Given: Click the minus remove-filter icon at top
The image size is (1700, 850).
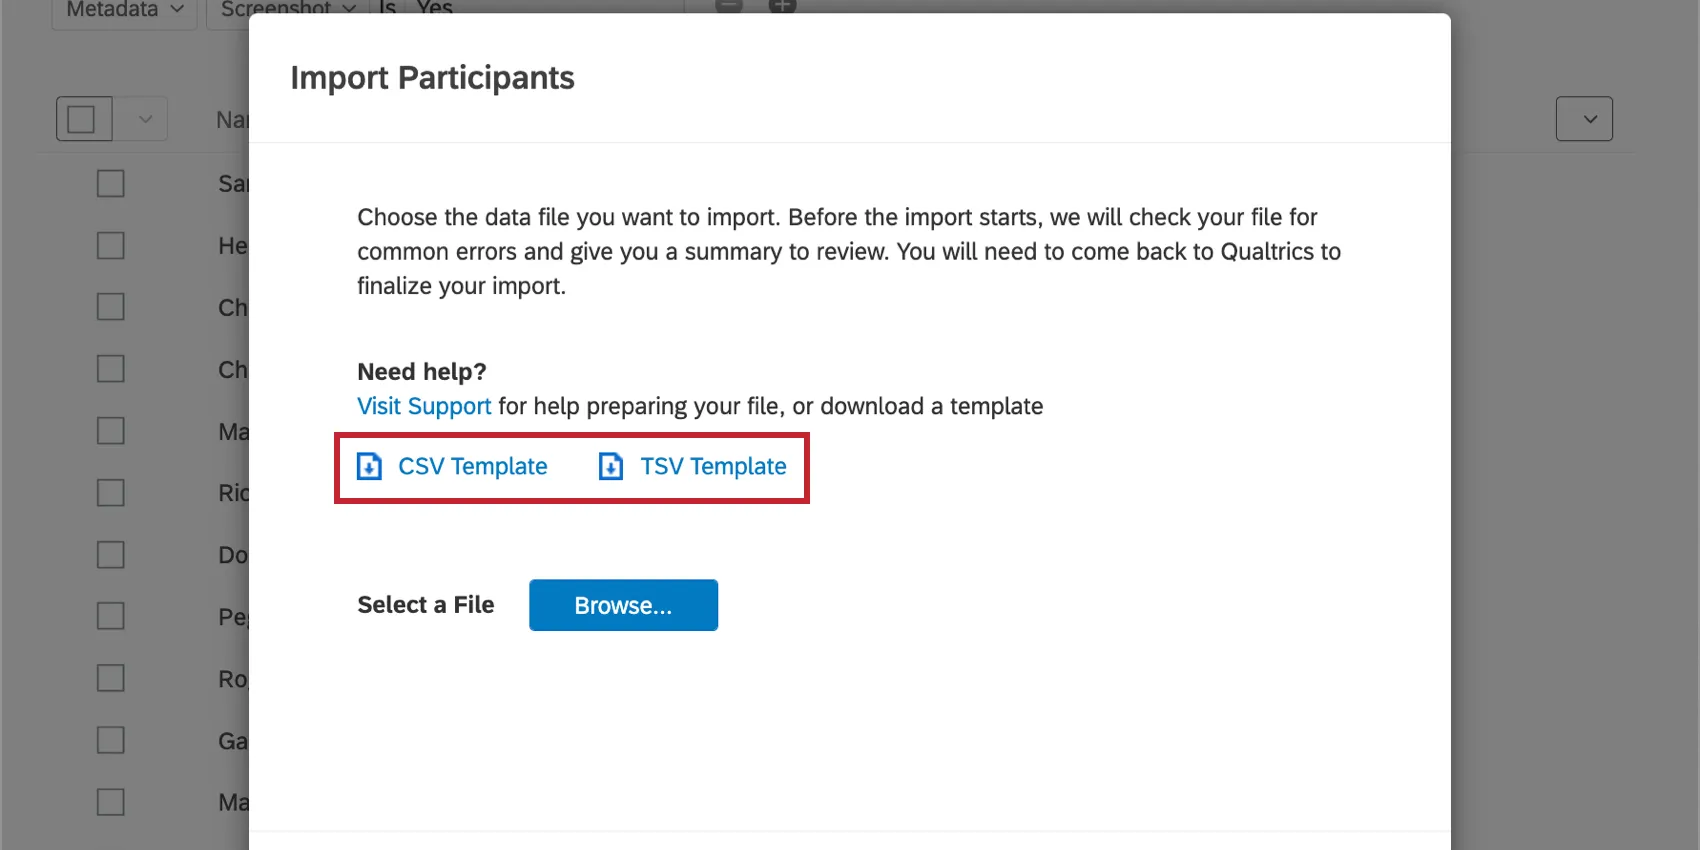Looking at the screenshot, I should (x=730, y=5).
